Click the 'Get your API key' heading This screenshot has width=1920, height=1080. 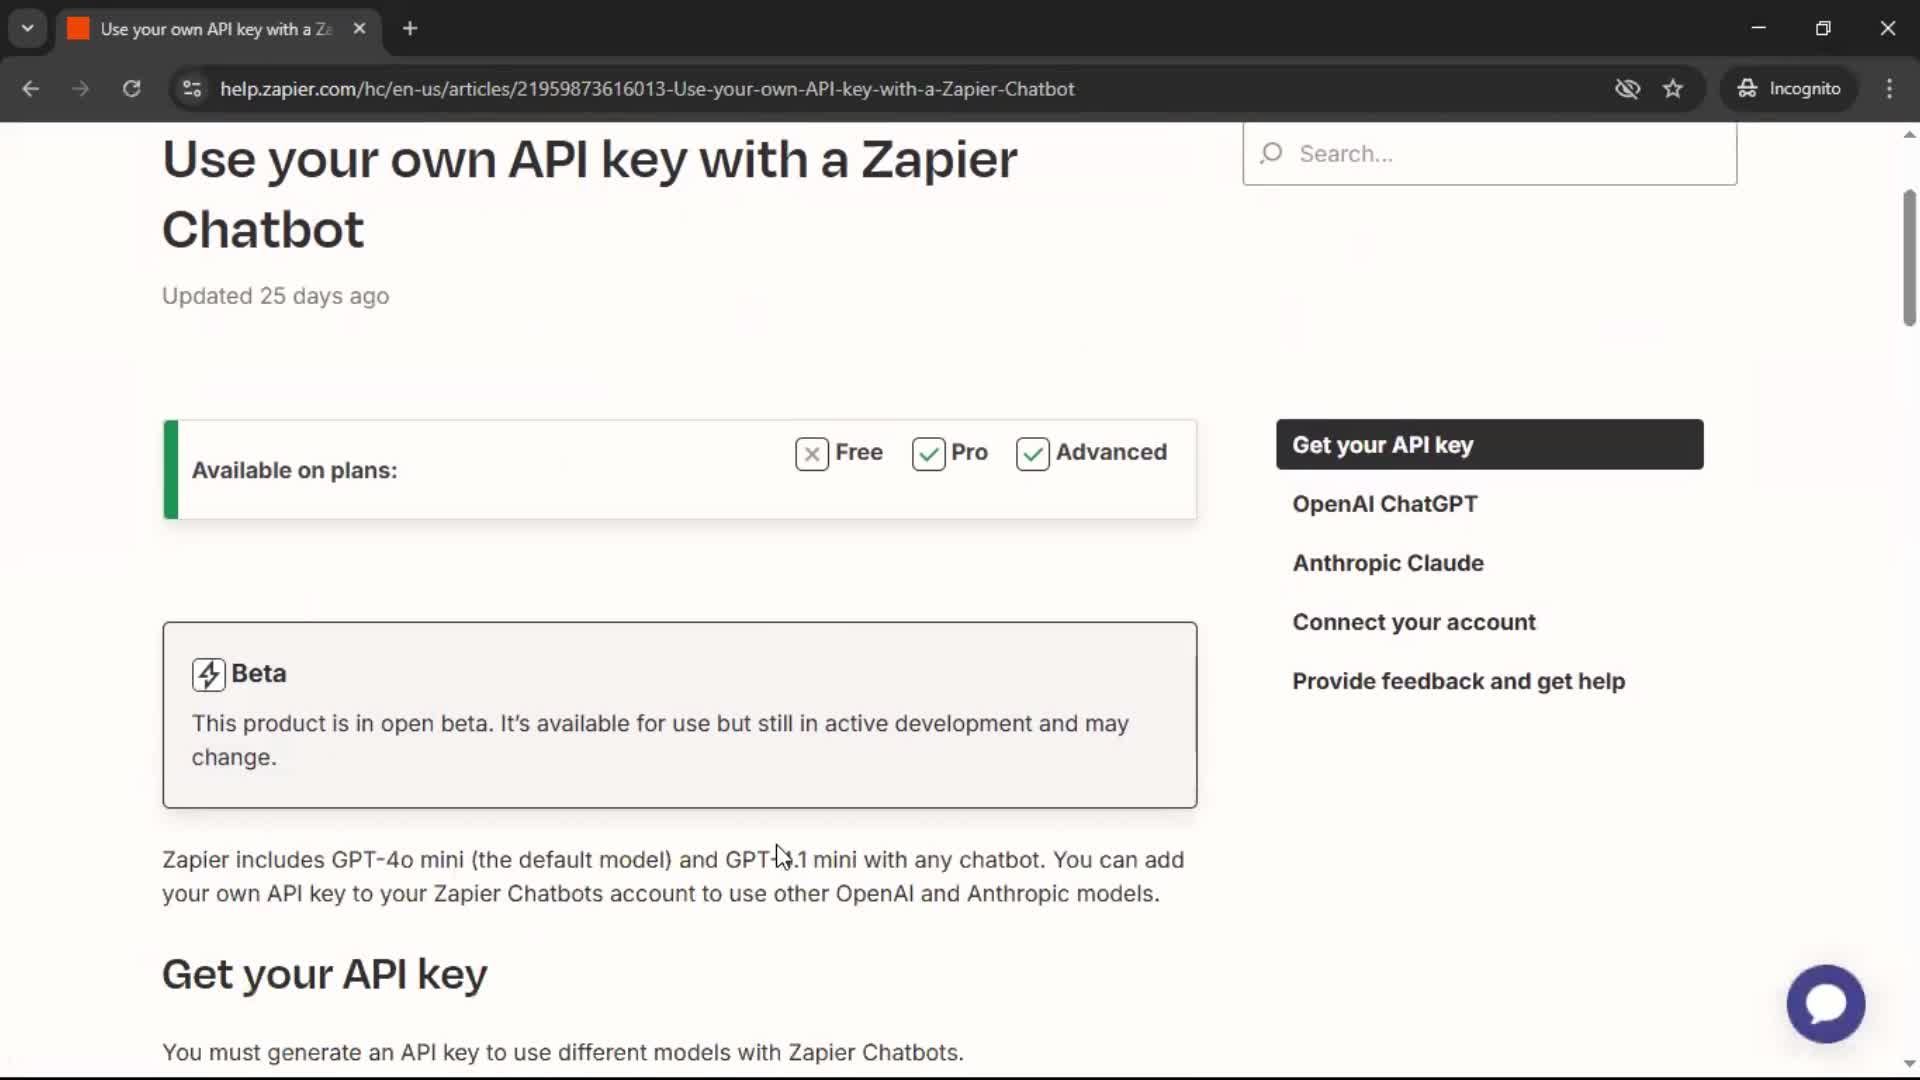click(324, 975)
